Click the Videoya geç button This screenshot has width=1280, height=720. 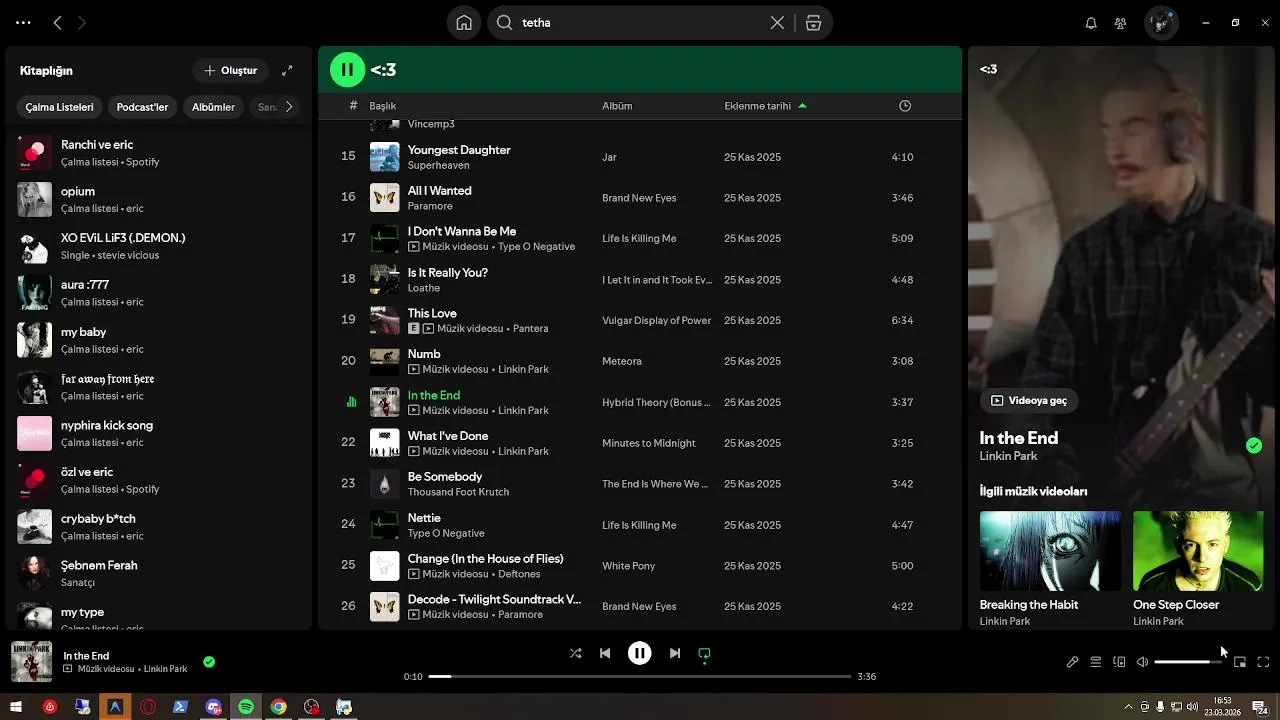point(1029,400)
